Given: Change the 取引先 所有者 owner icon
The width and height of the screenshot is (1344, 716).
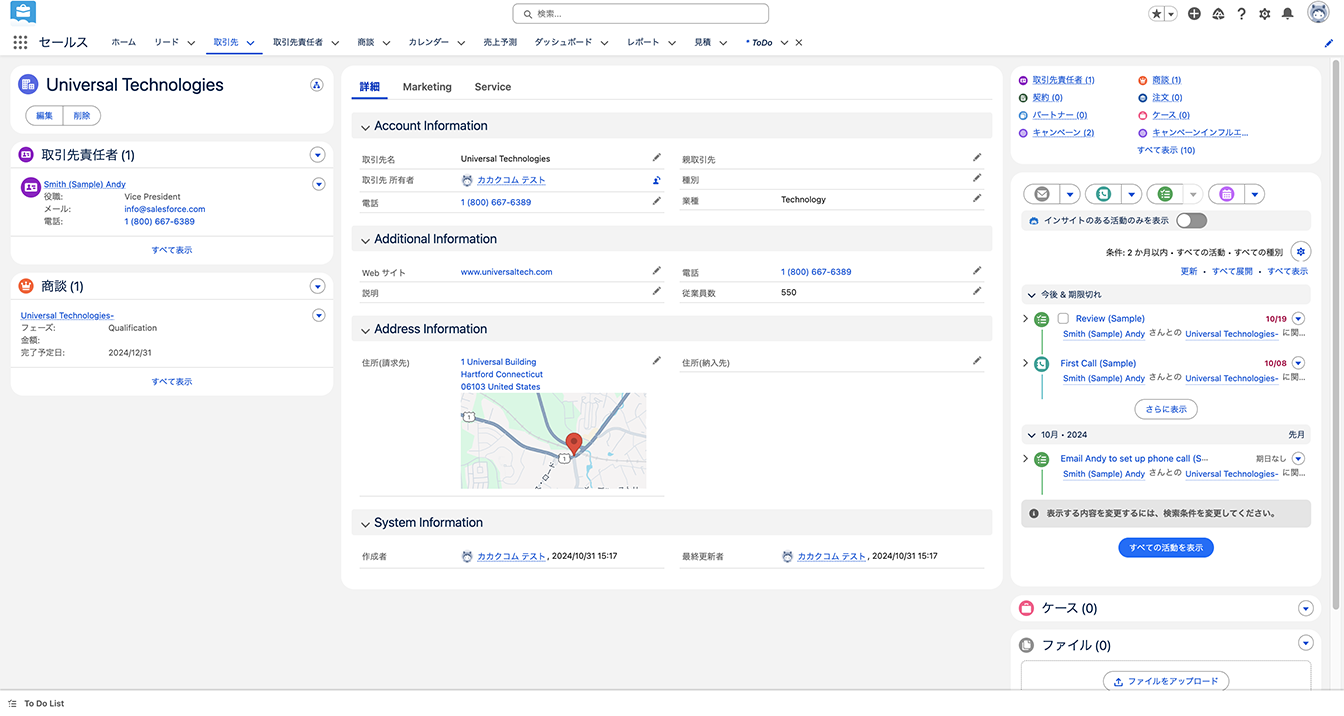Looking at the screenshot, I should (x=657, y=180).
